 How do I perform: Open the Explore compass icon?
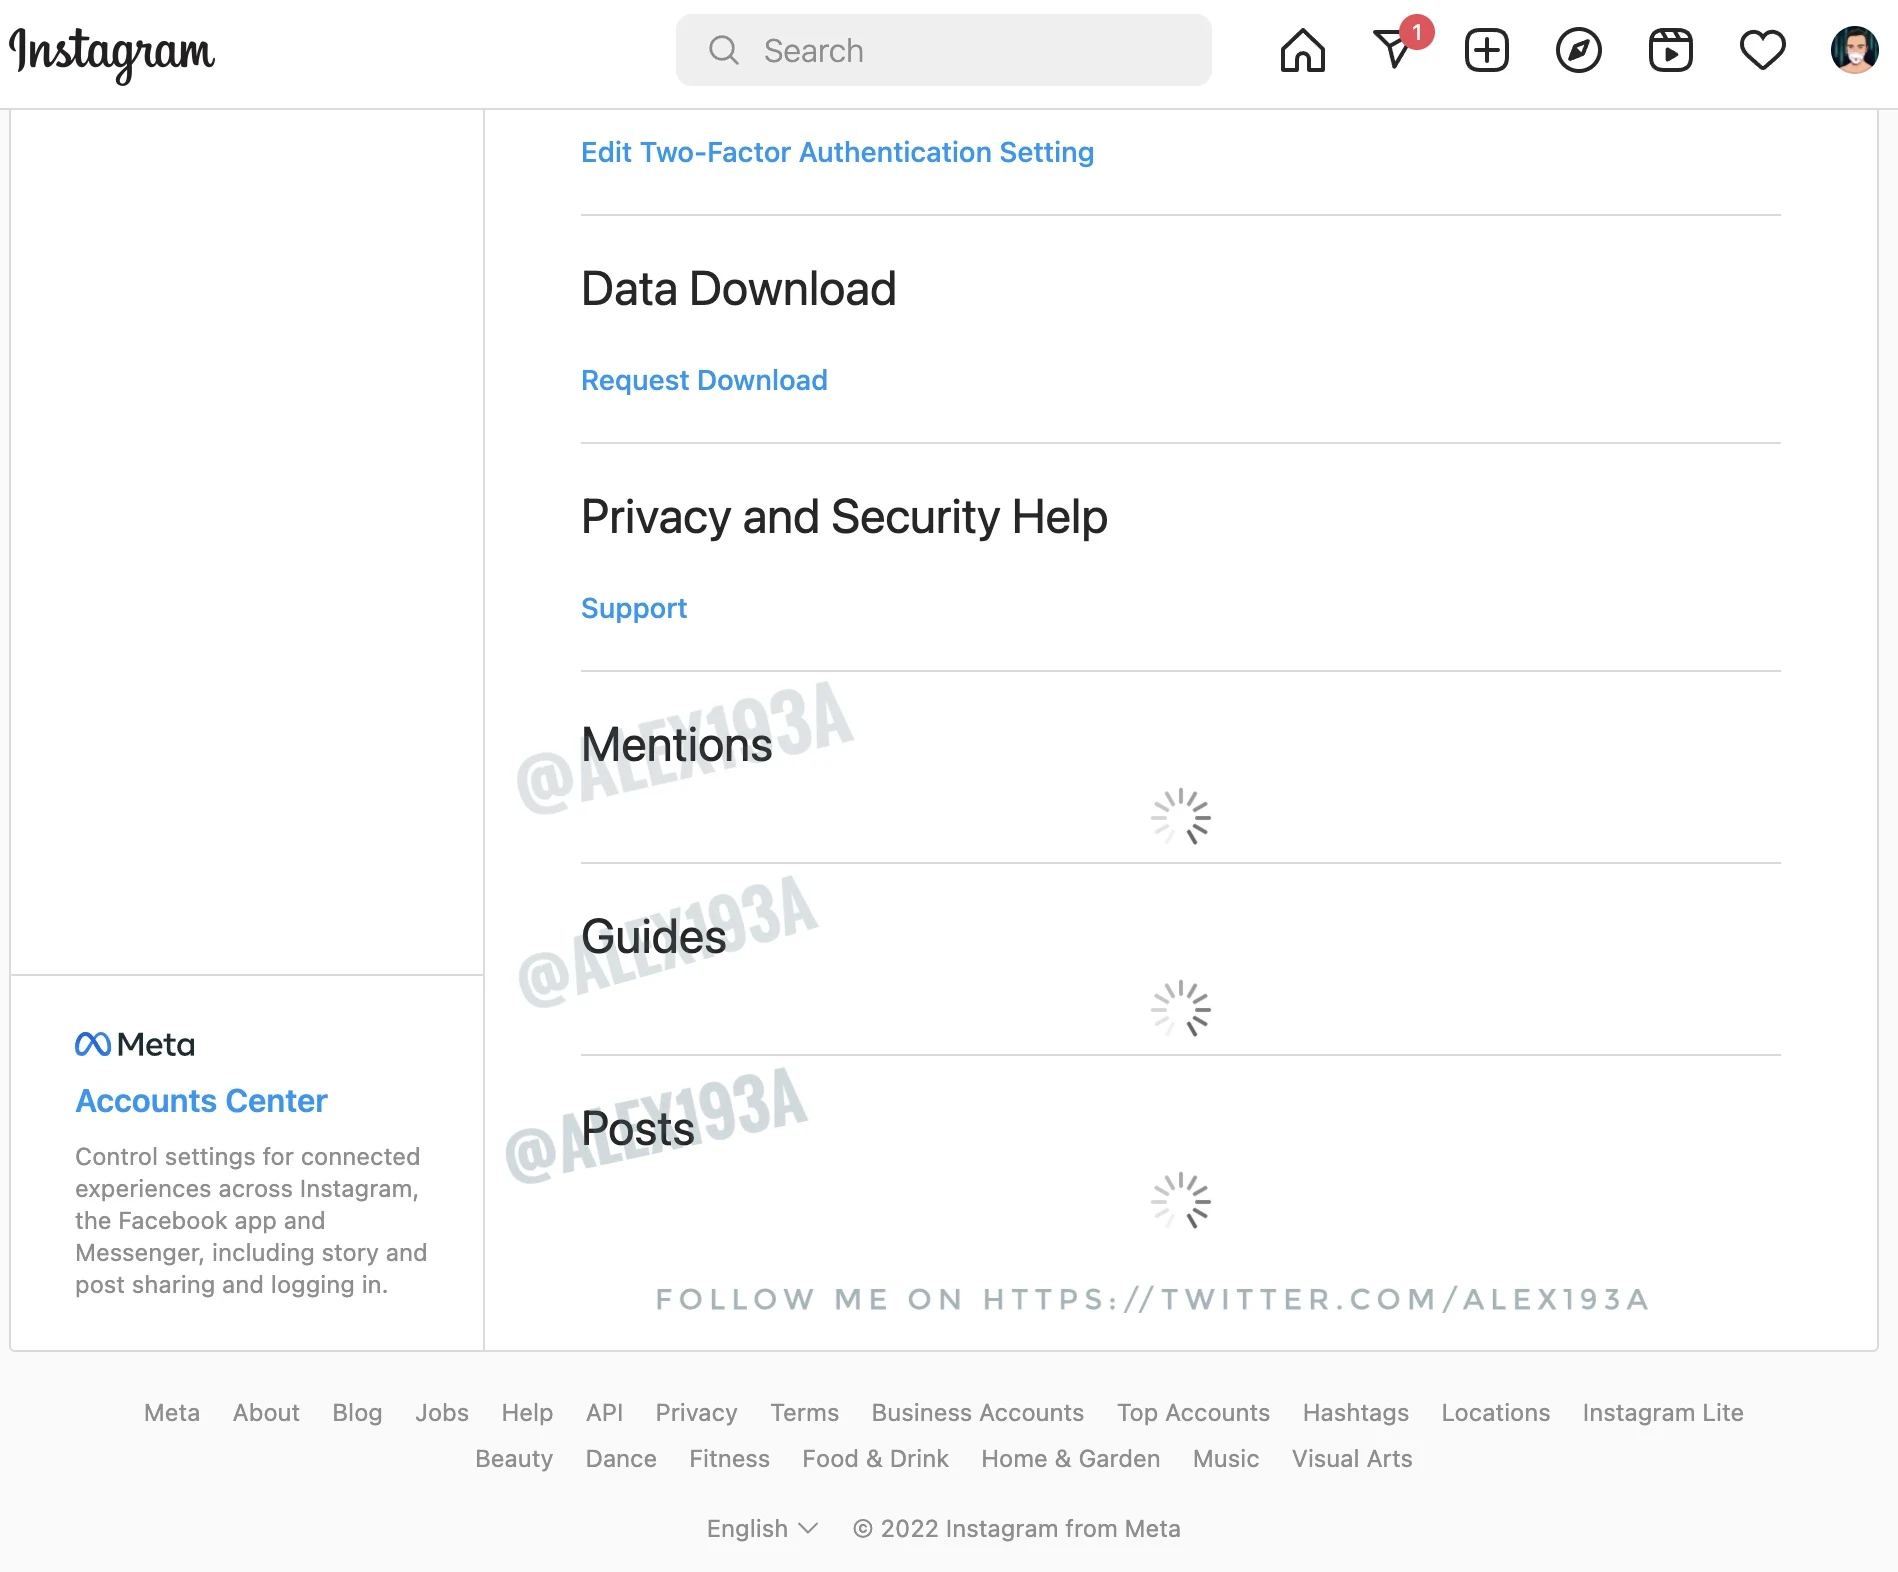1578,50
